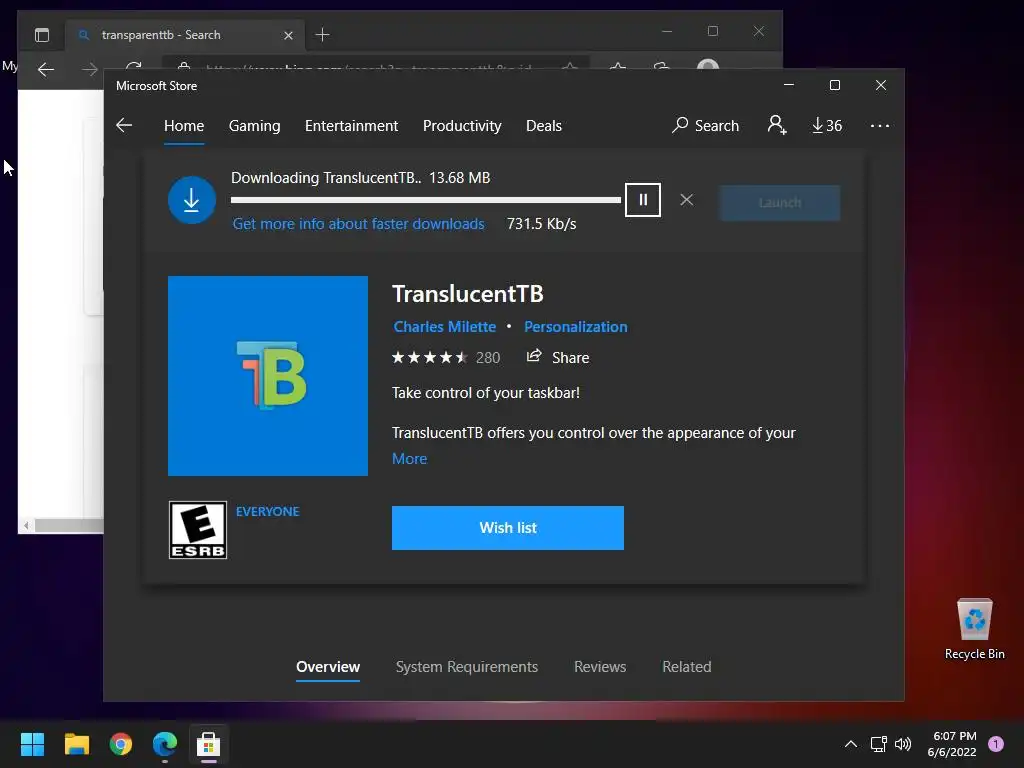Click the star rating 280
The height and width of the screenshot is (768, 1024).
click(x=446, y=357)
